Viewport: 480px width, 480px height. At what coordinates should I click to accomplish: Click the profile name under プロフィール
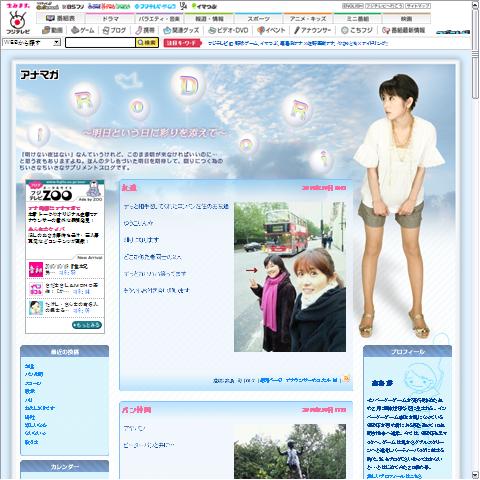pyautogui.click(x=382, y=383)
